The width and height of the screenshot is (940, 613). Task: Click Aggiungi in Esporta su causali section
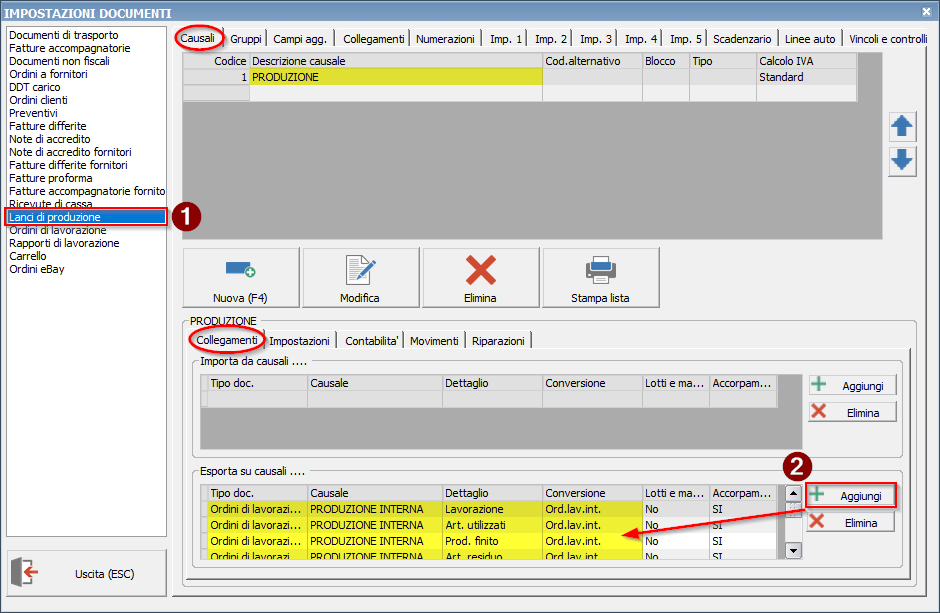click(x=851, y=495)
